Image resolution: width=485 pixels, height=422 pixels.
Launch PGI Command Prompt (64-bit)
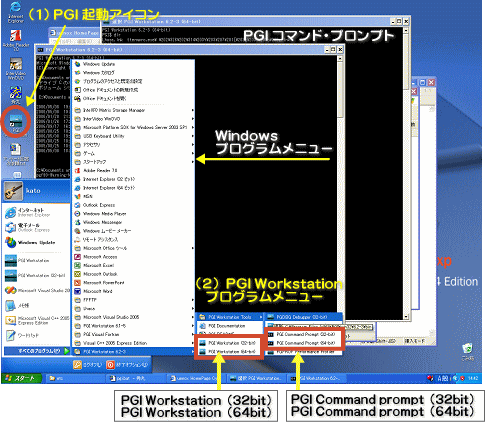pos(305,343)
